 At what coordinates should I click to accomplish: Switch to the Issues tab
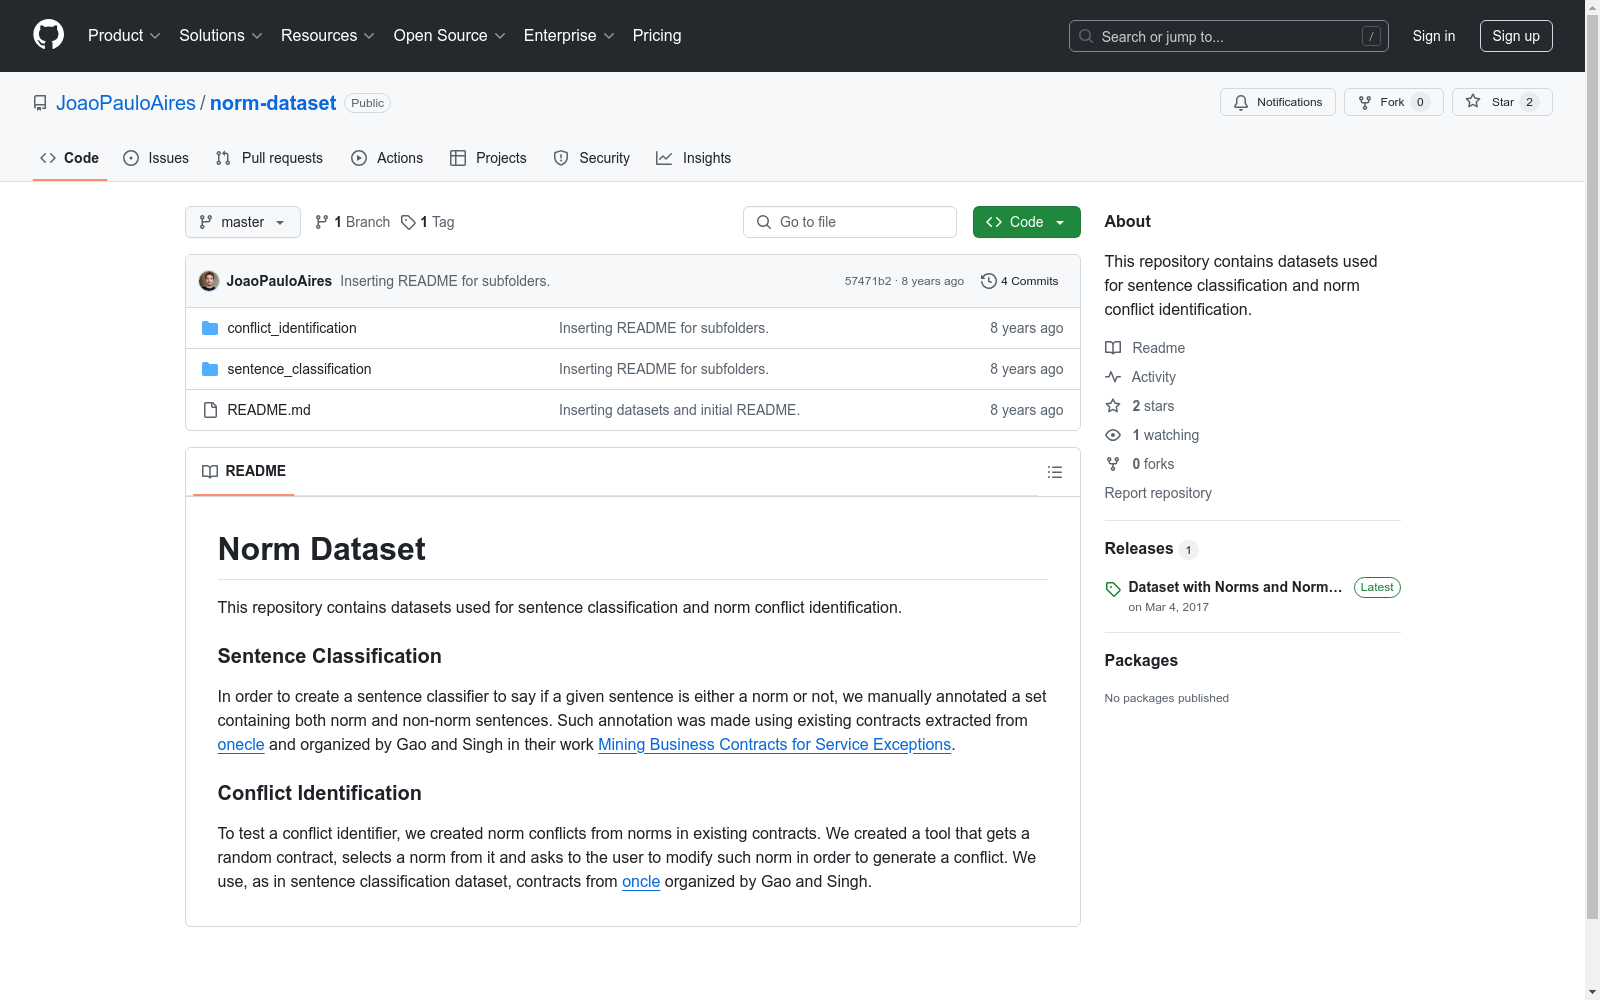(x=156, y=158)
